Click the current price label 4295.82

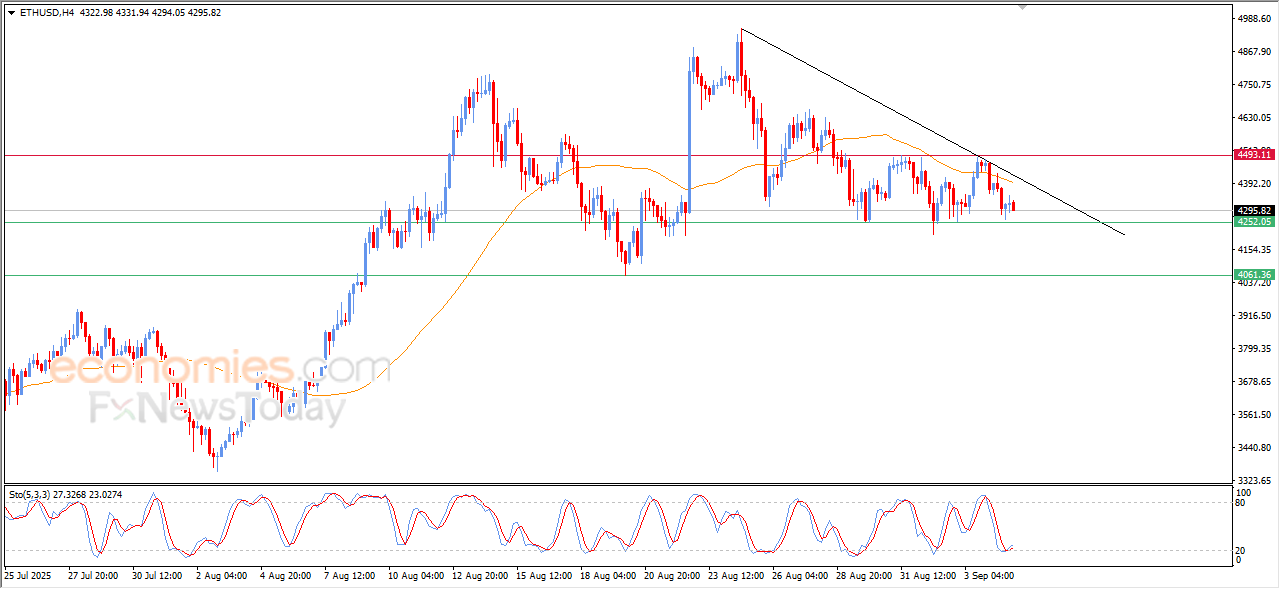click(1254, 211)
